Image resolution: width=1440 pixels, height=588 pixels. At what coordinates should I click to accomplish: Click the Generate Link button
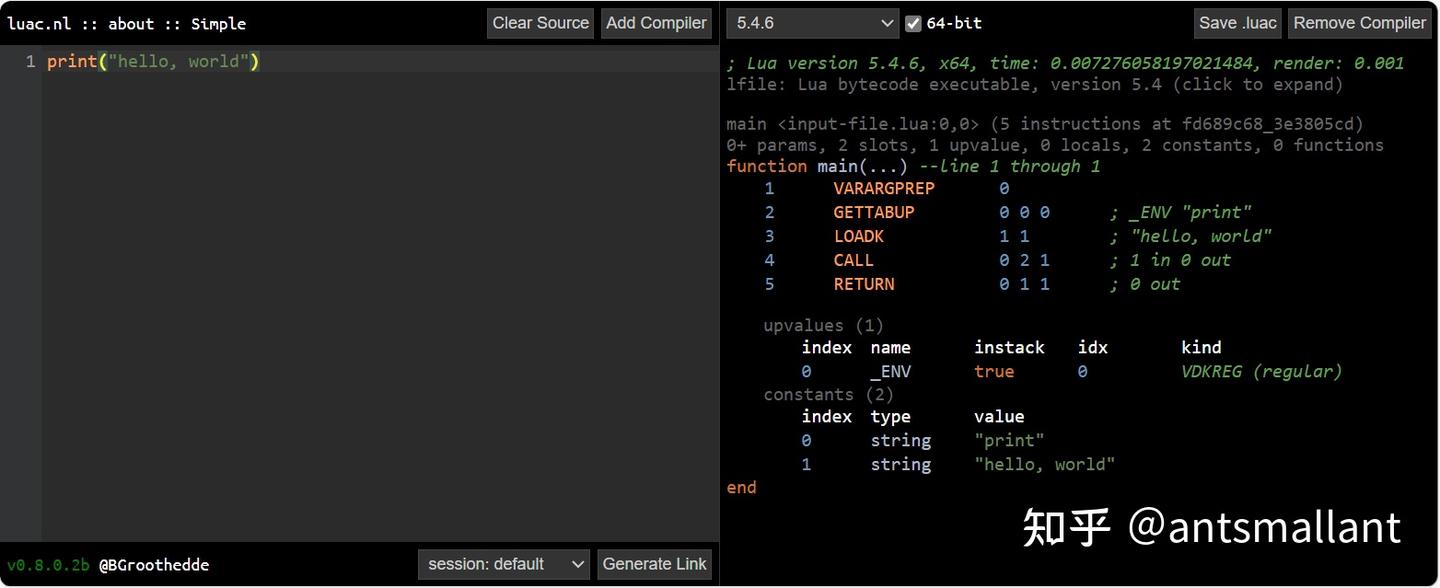click(654, 564)
